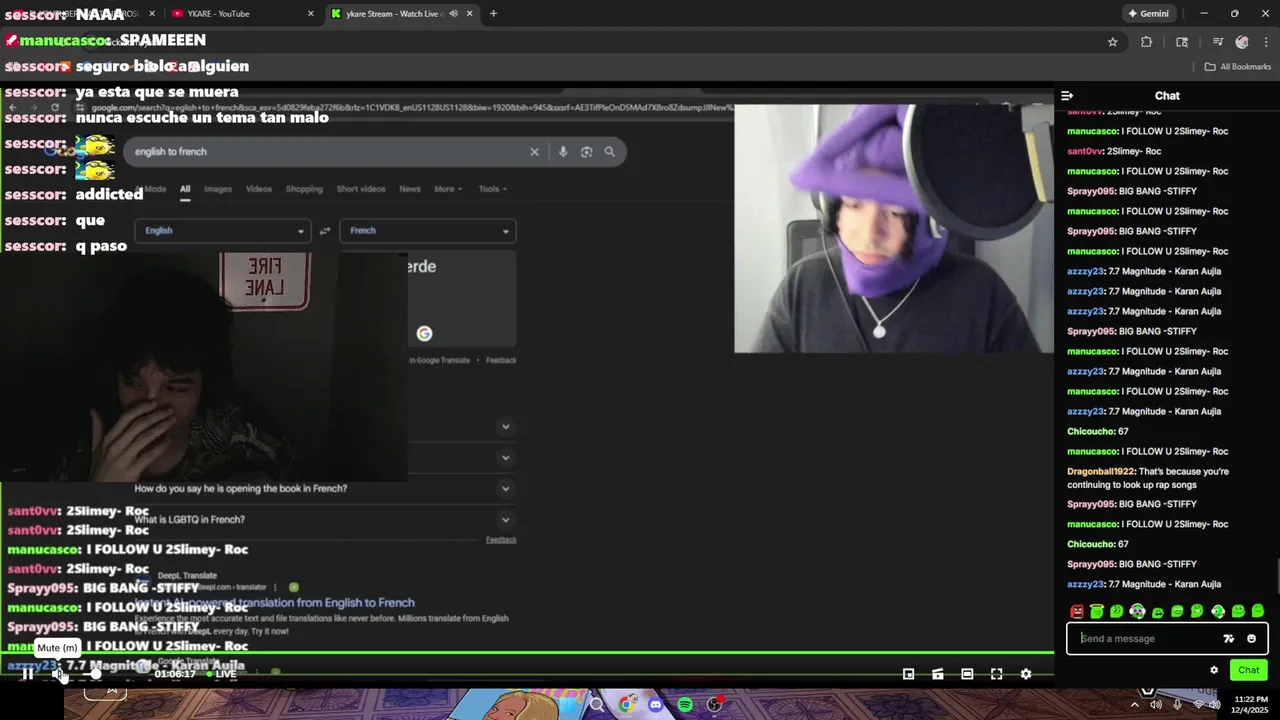The width and height of the screenshot is (1280, 720).
Task: Click message text about looking up rap songs
Action: 1148,478
